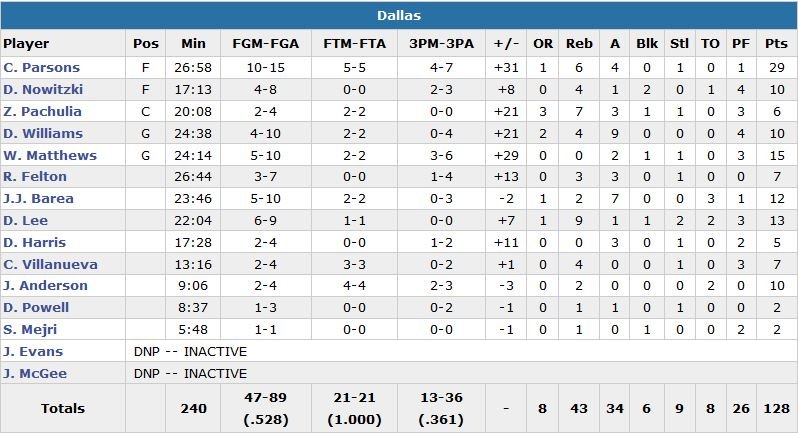798x433 pixels.
Task: Click the Dallas team header
Action: point(399,15)
